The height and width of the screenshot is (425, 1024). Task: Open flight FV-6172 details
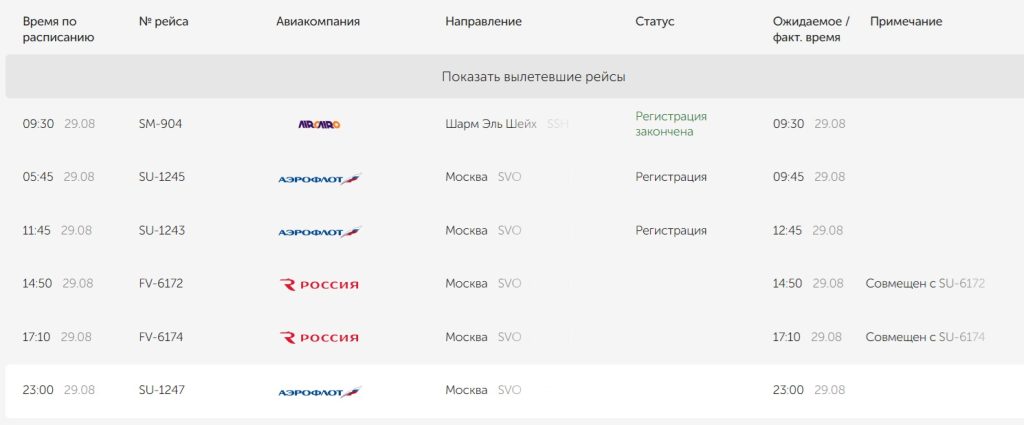click(161, 283)
